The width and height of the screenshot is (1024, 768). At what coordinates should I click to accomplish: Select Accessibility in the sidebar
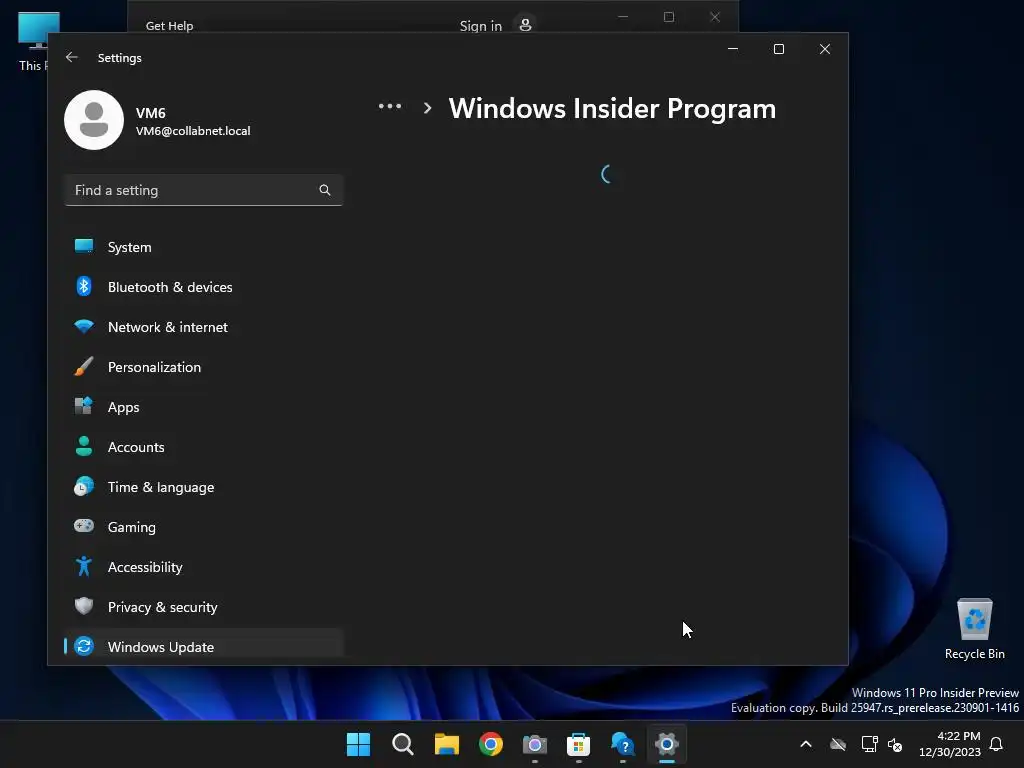click(204, 567)
